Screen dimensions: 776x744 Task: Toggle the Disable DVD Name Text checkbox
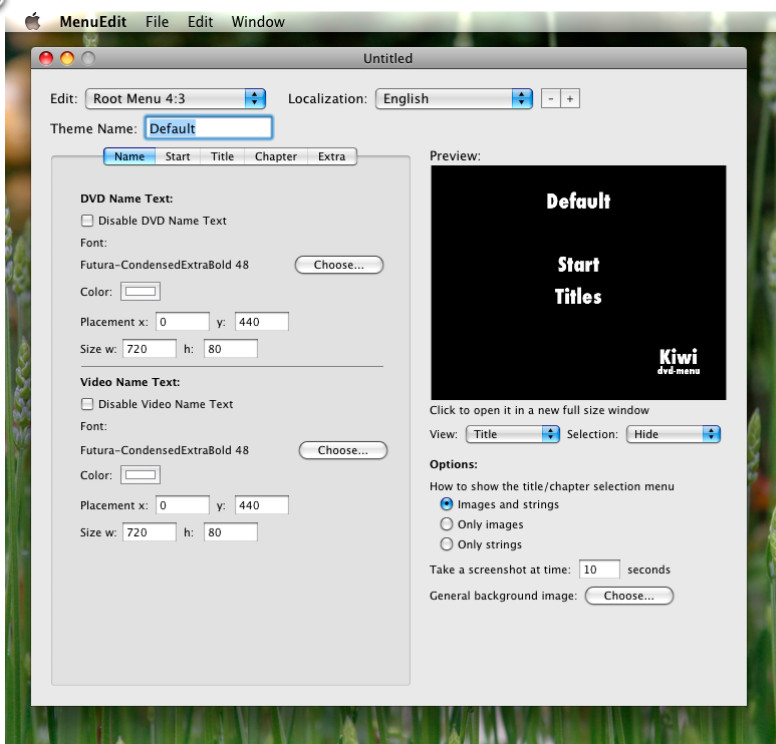(87, 220)
